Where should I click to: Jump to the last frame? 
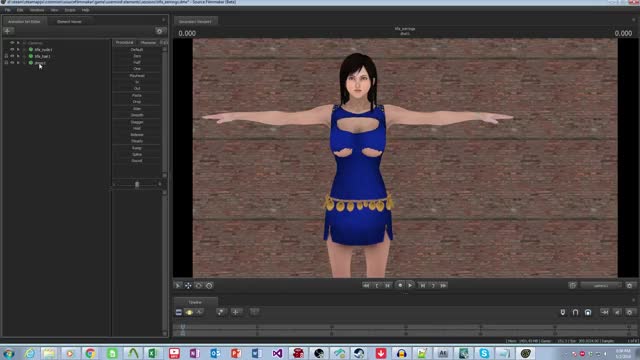[x=443, y=286]
